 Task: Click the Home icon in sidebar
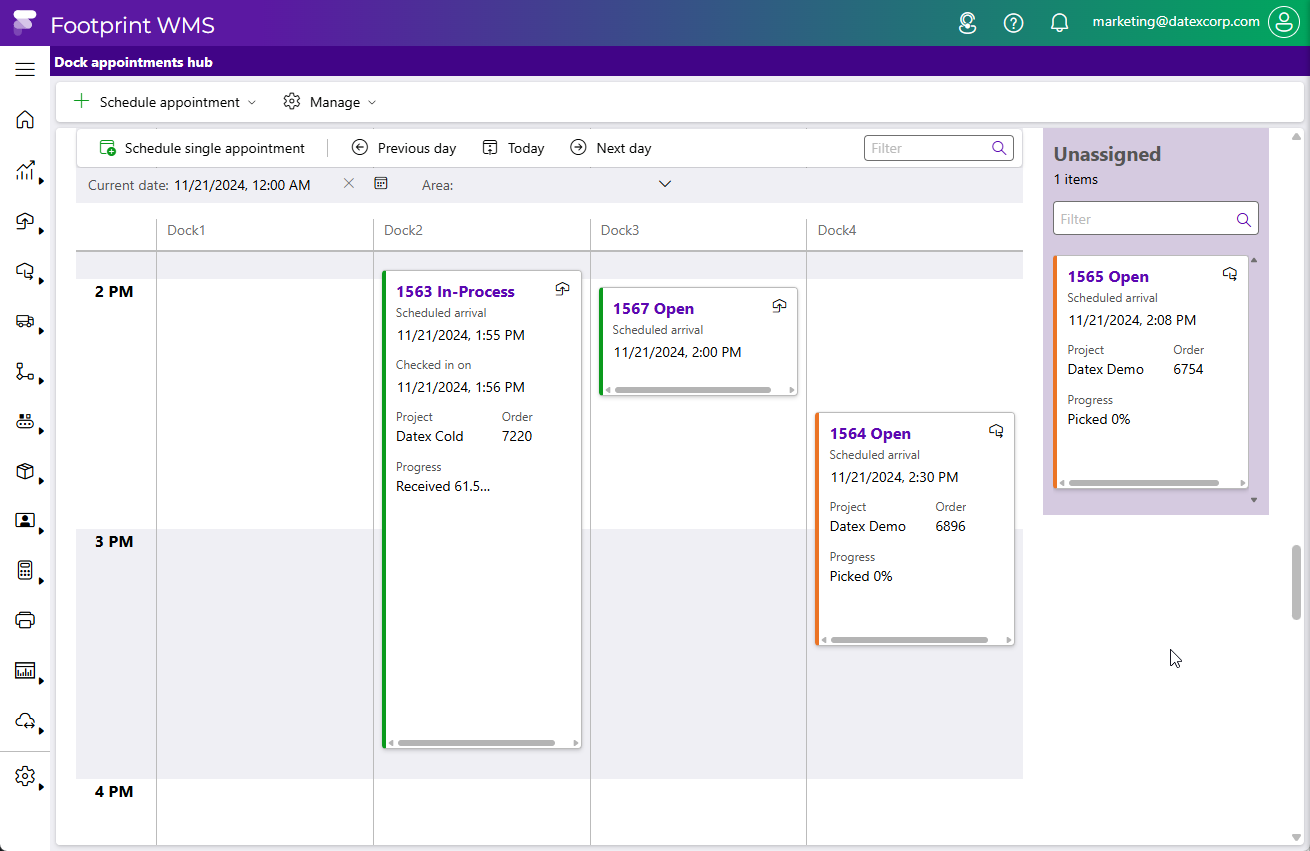click(x=25, y=120)
